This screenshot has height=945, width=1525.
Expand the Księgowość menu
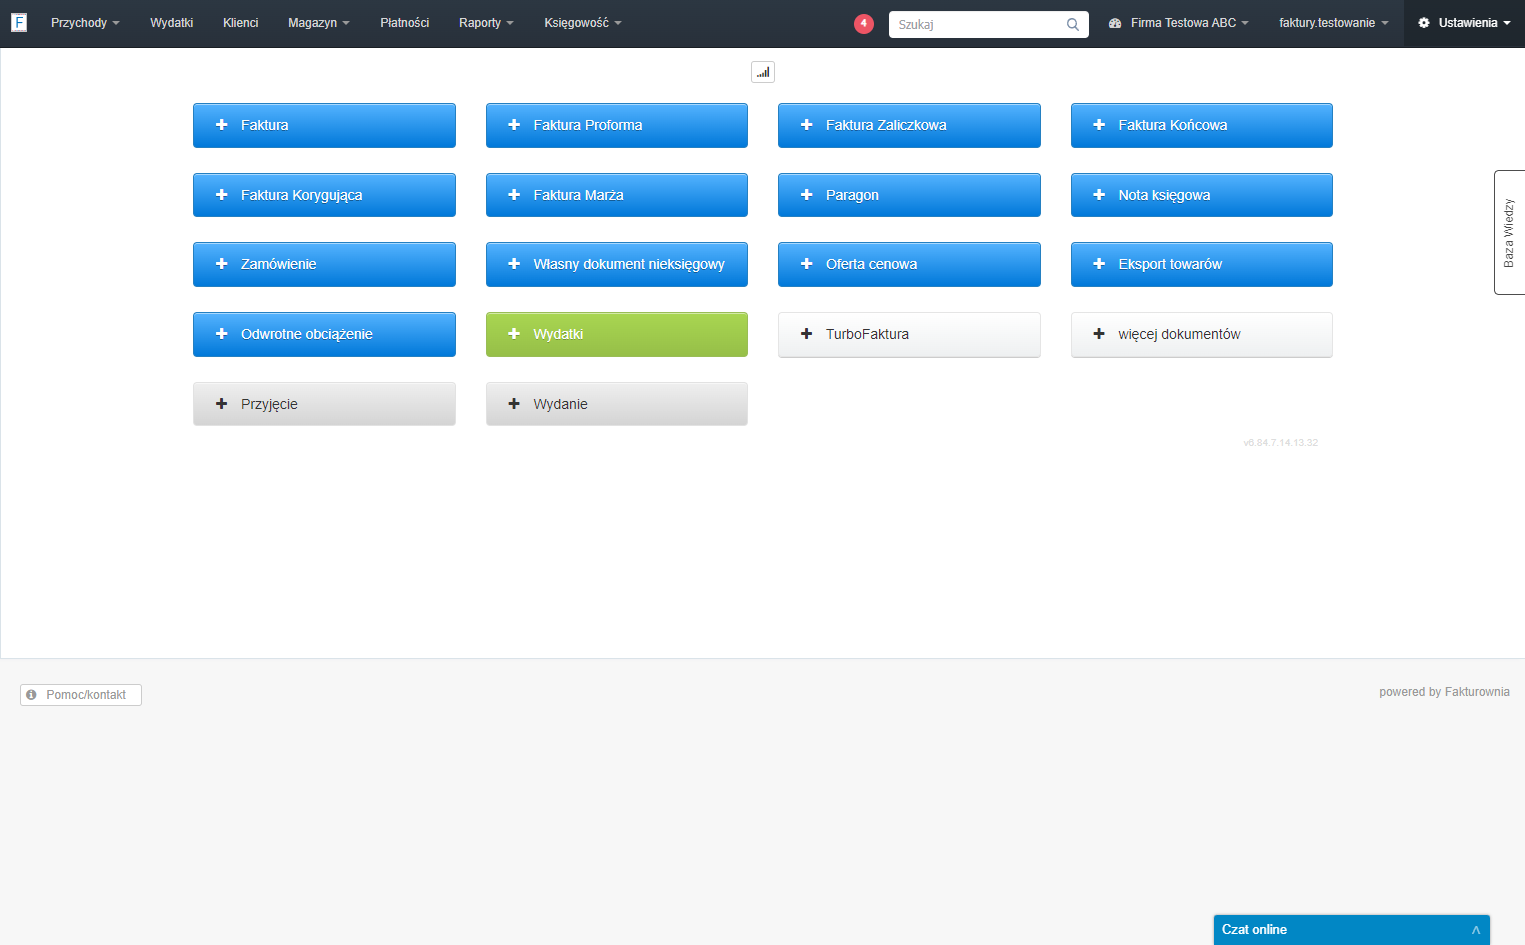pos(583,23)
